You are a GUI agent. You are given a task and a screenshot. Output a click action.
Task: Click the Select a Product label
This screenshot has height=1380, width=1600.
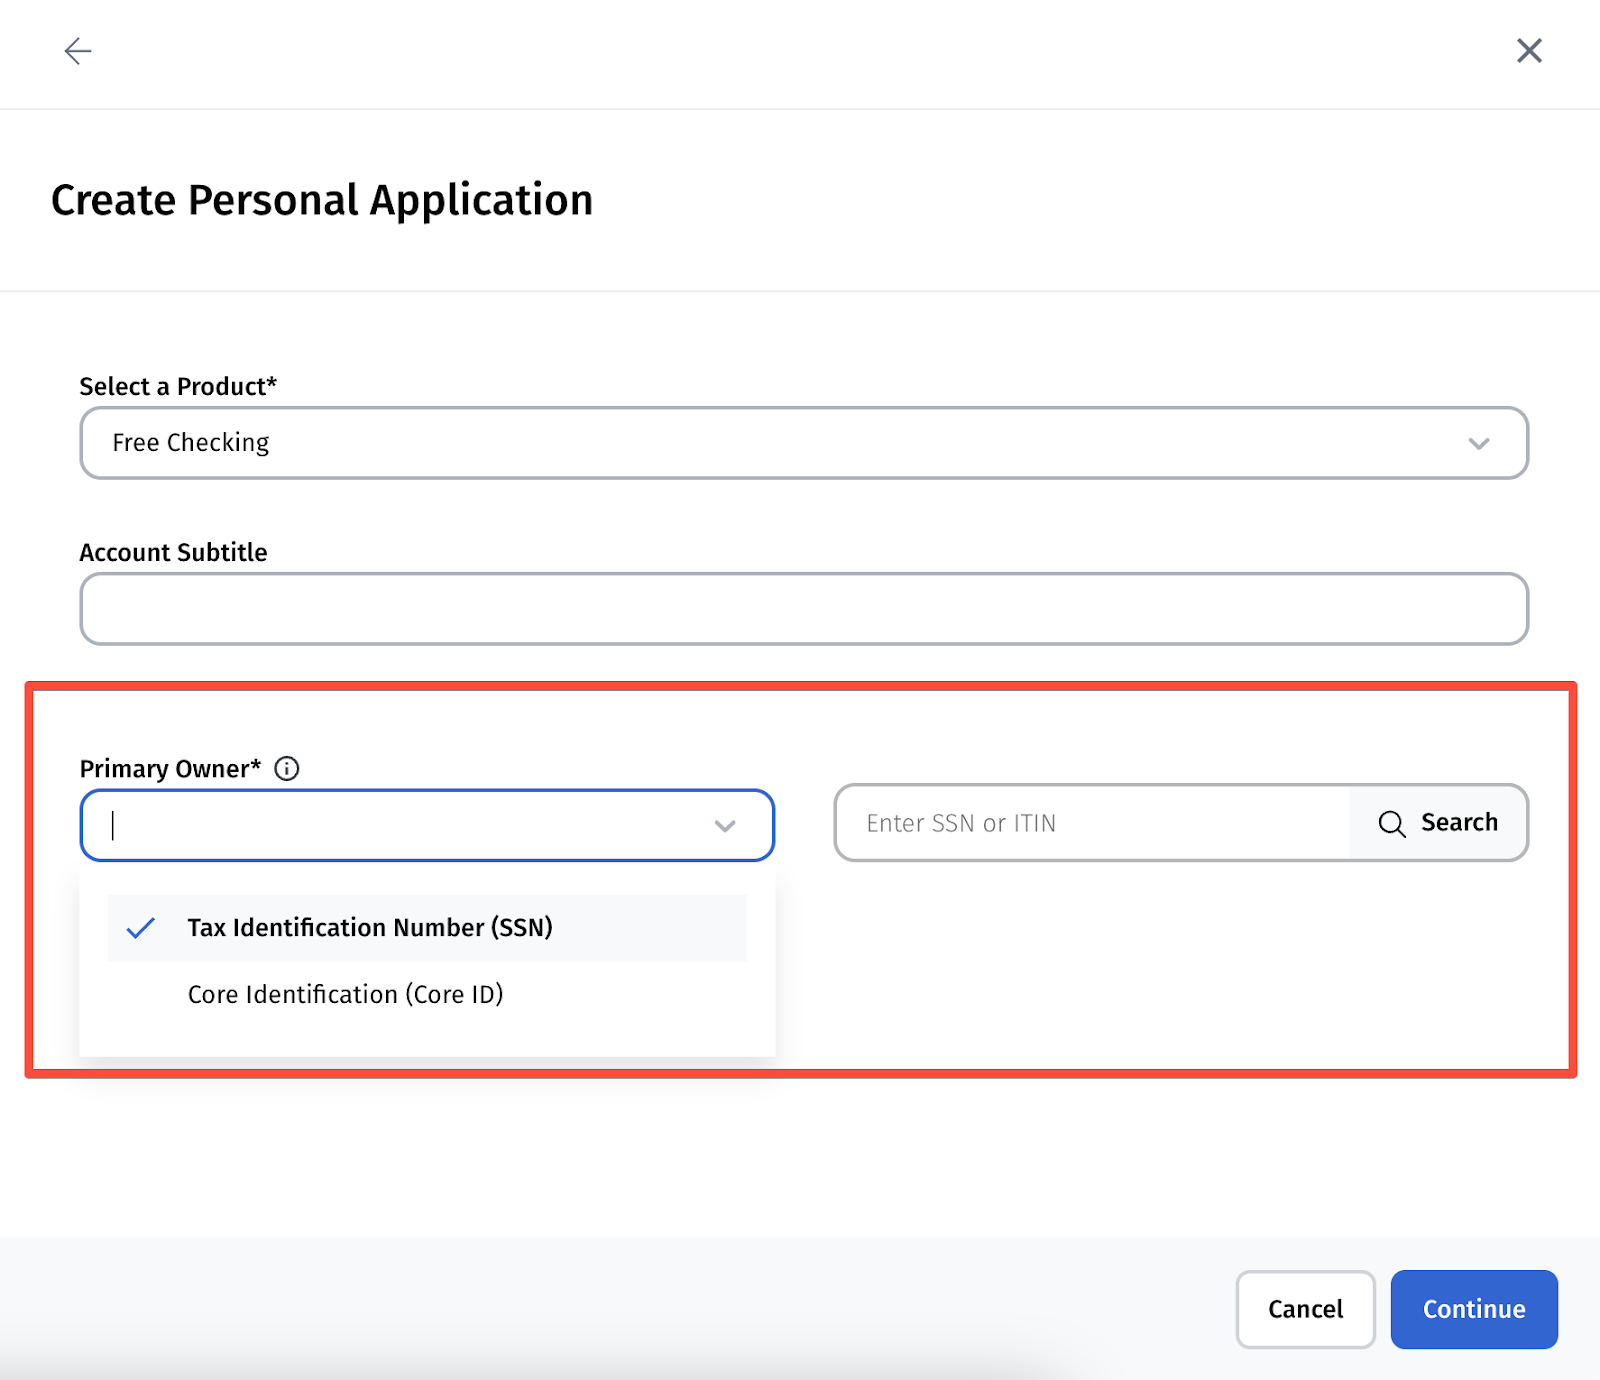coord(177,387)
